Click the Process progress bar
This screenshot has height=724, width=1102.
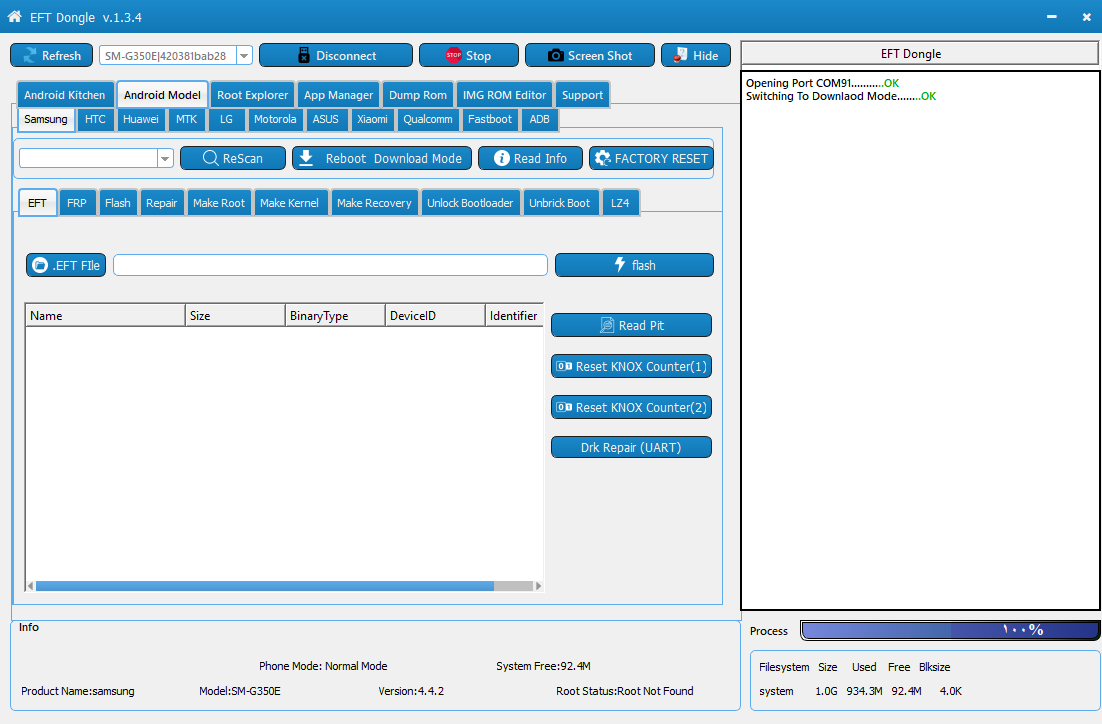click(949, 630)
